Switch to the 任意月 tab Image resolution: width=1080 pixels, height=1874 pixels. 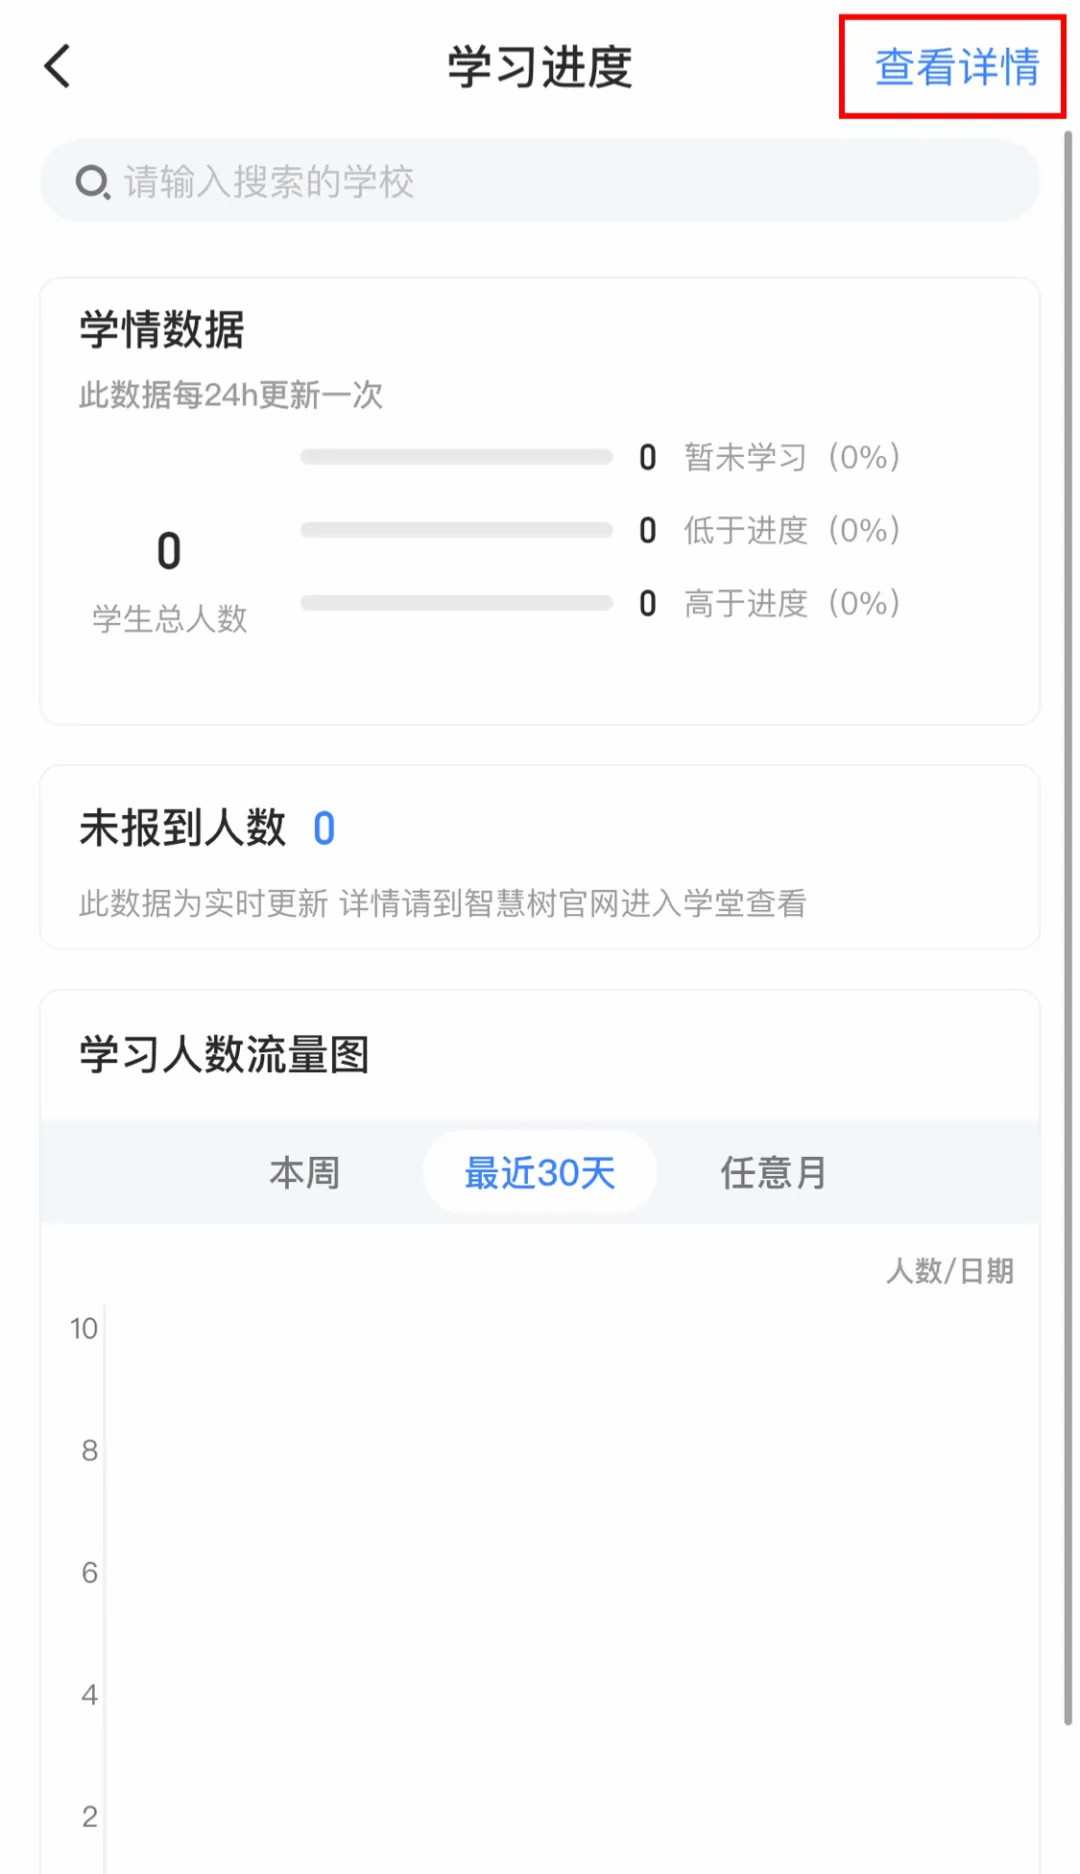pos(771,1172)
